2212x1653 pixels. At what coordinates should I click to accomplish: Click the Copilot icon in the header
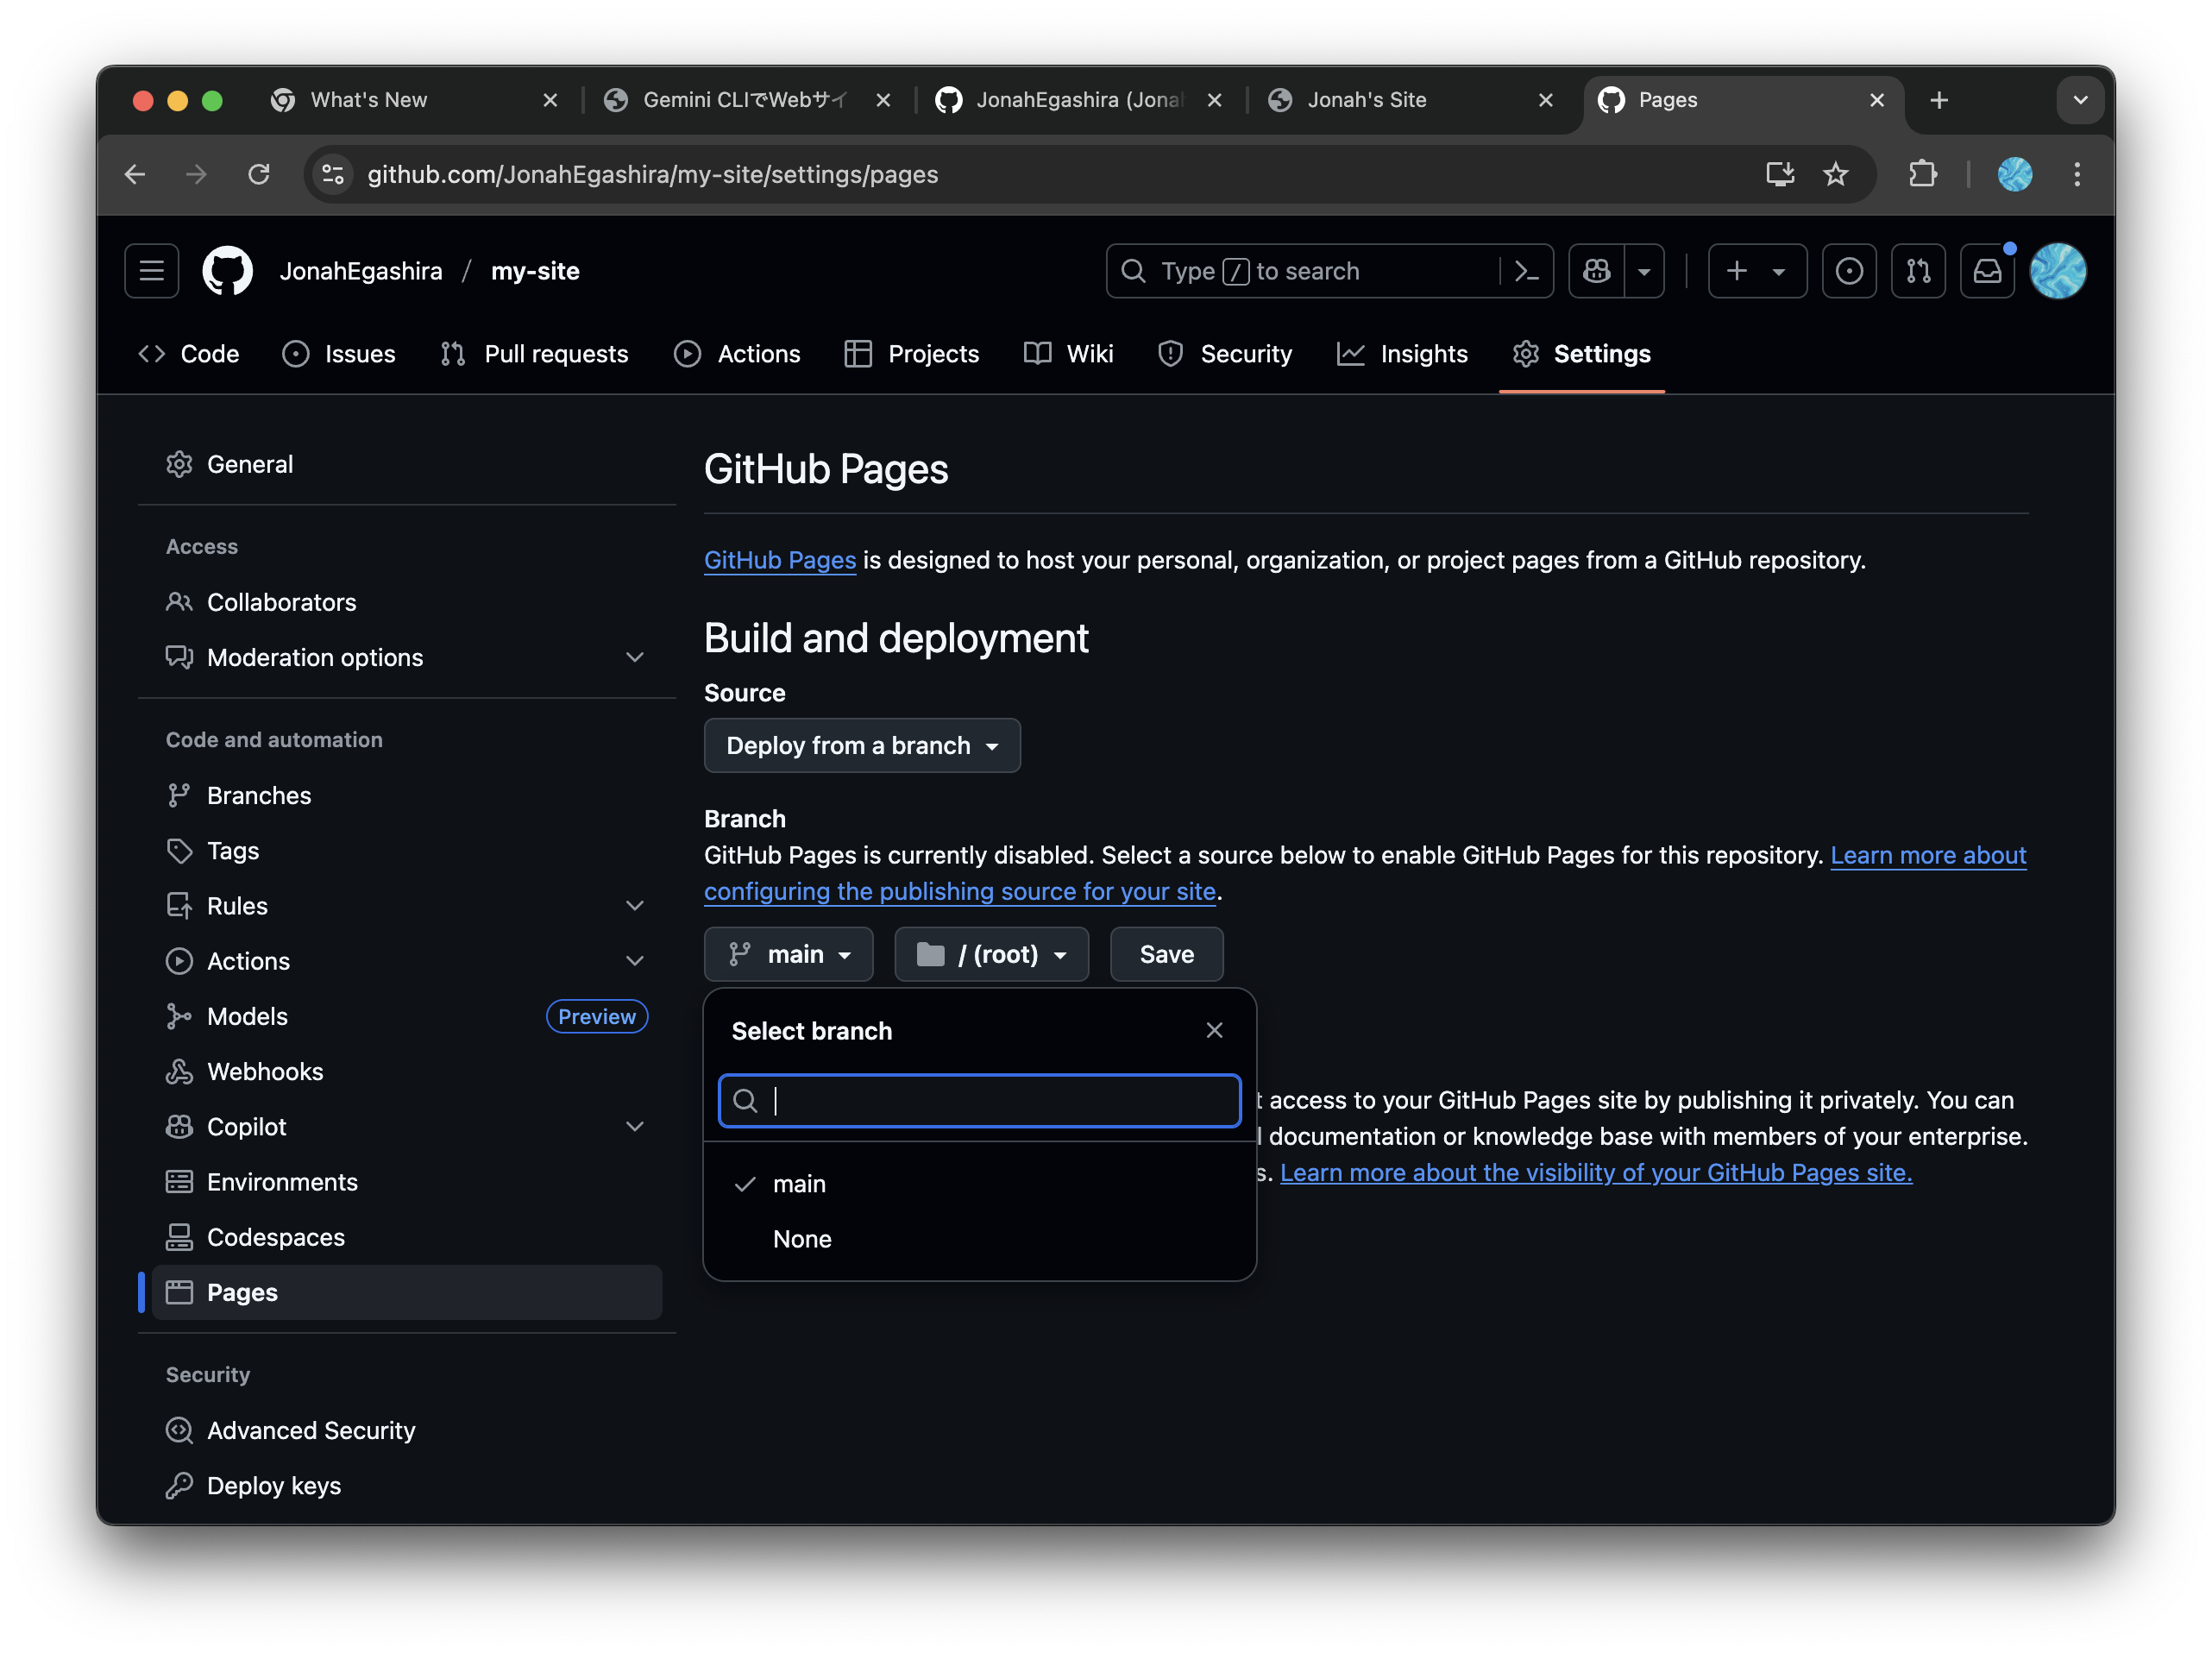click(1596, 271)
